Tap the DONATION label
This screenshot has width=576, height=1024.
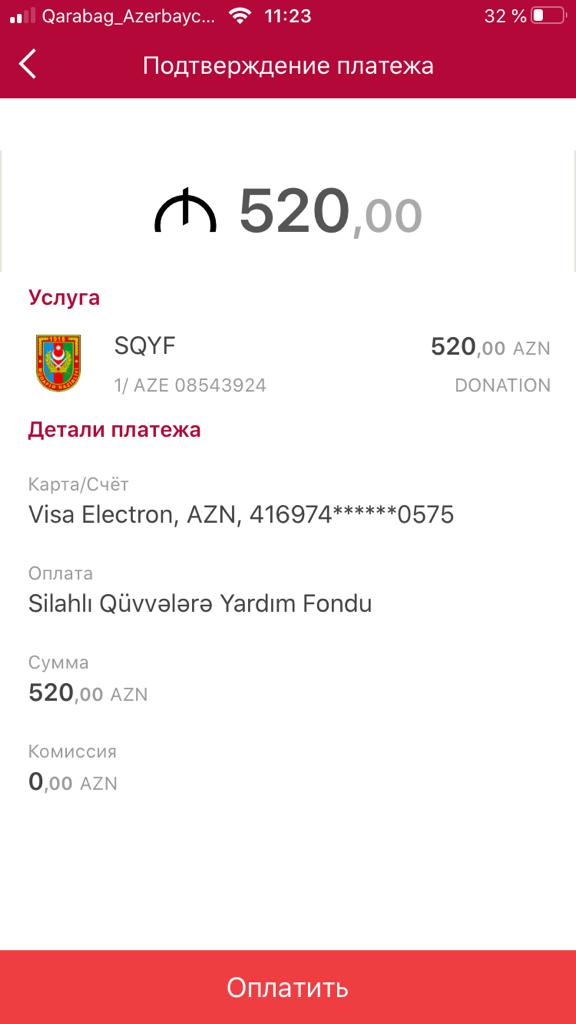(503, 385)
